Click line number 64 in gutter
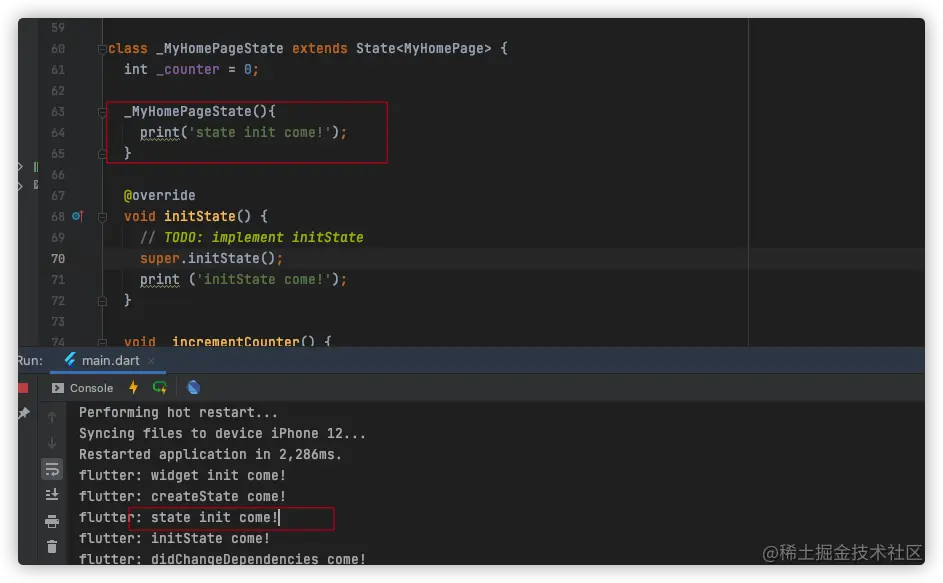The width and height of the screenshot is (943, 583). tap(58, 133)
